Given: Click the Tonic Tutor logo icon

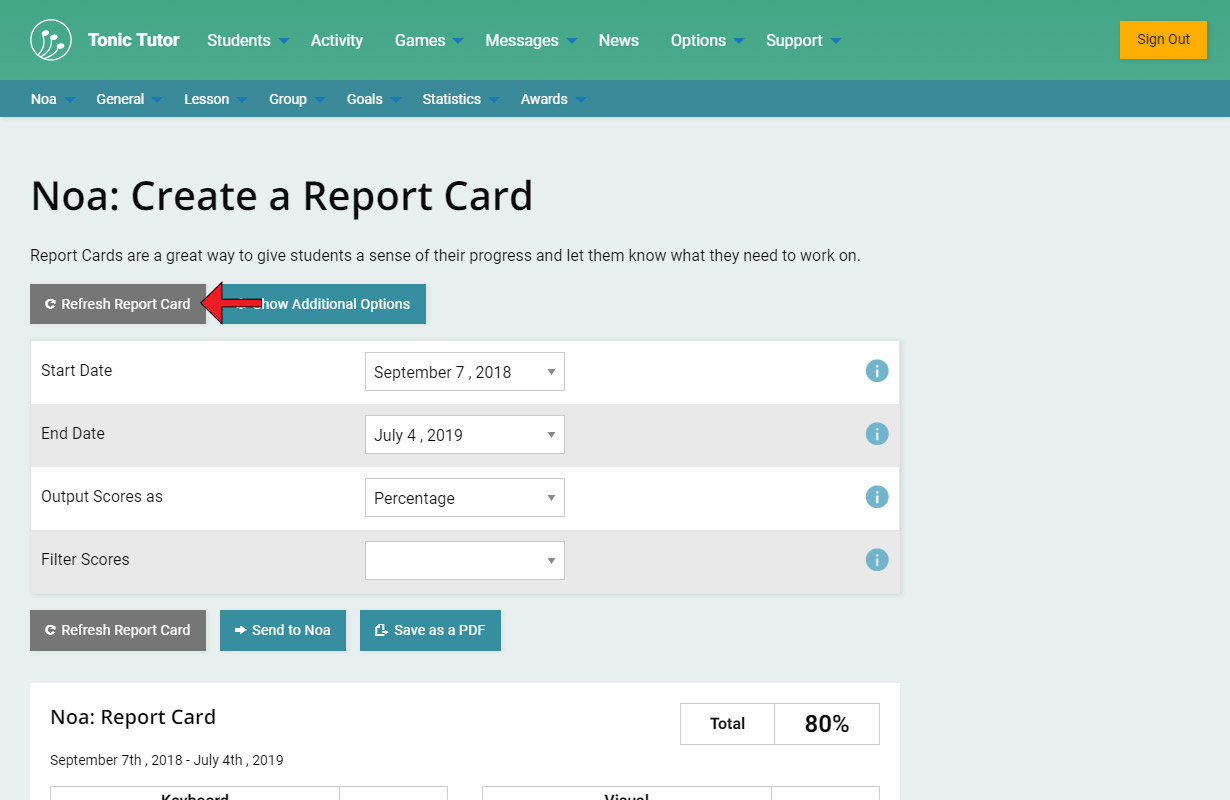Looking at the screenshot, I should 50,40.
